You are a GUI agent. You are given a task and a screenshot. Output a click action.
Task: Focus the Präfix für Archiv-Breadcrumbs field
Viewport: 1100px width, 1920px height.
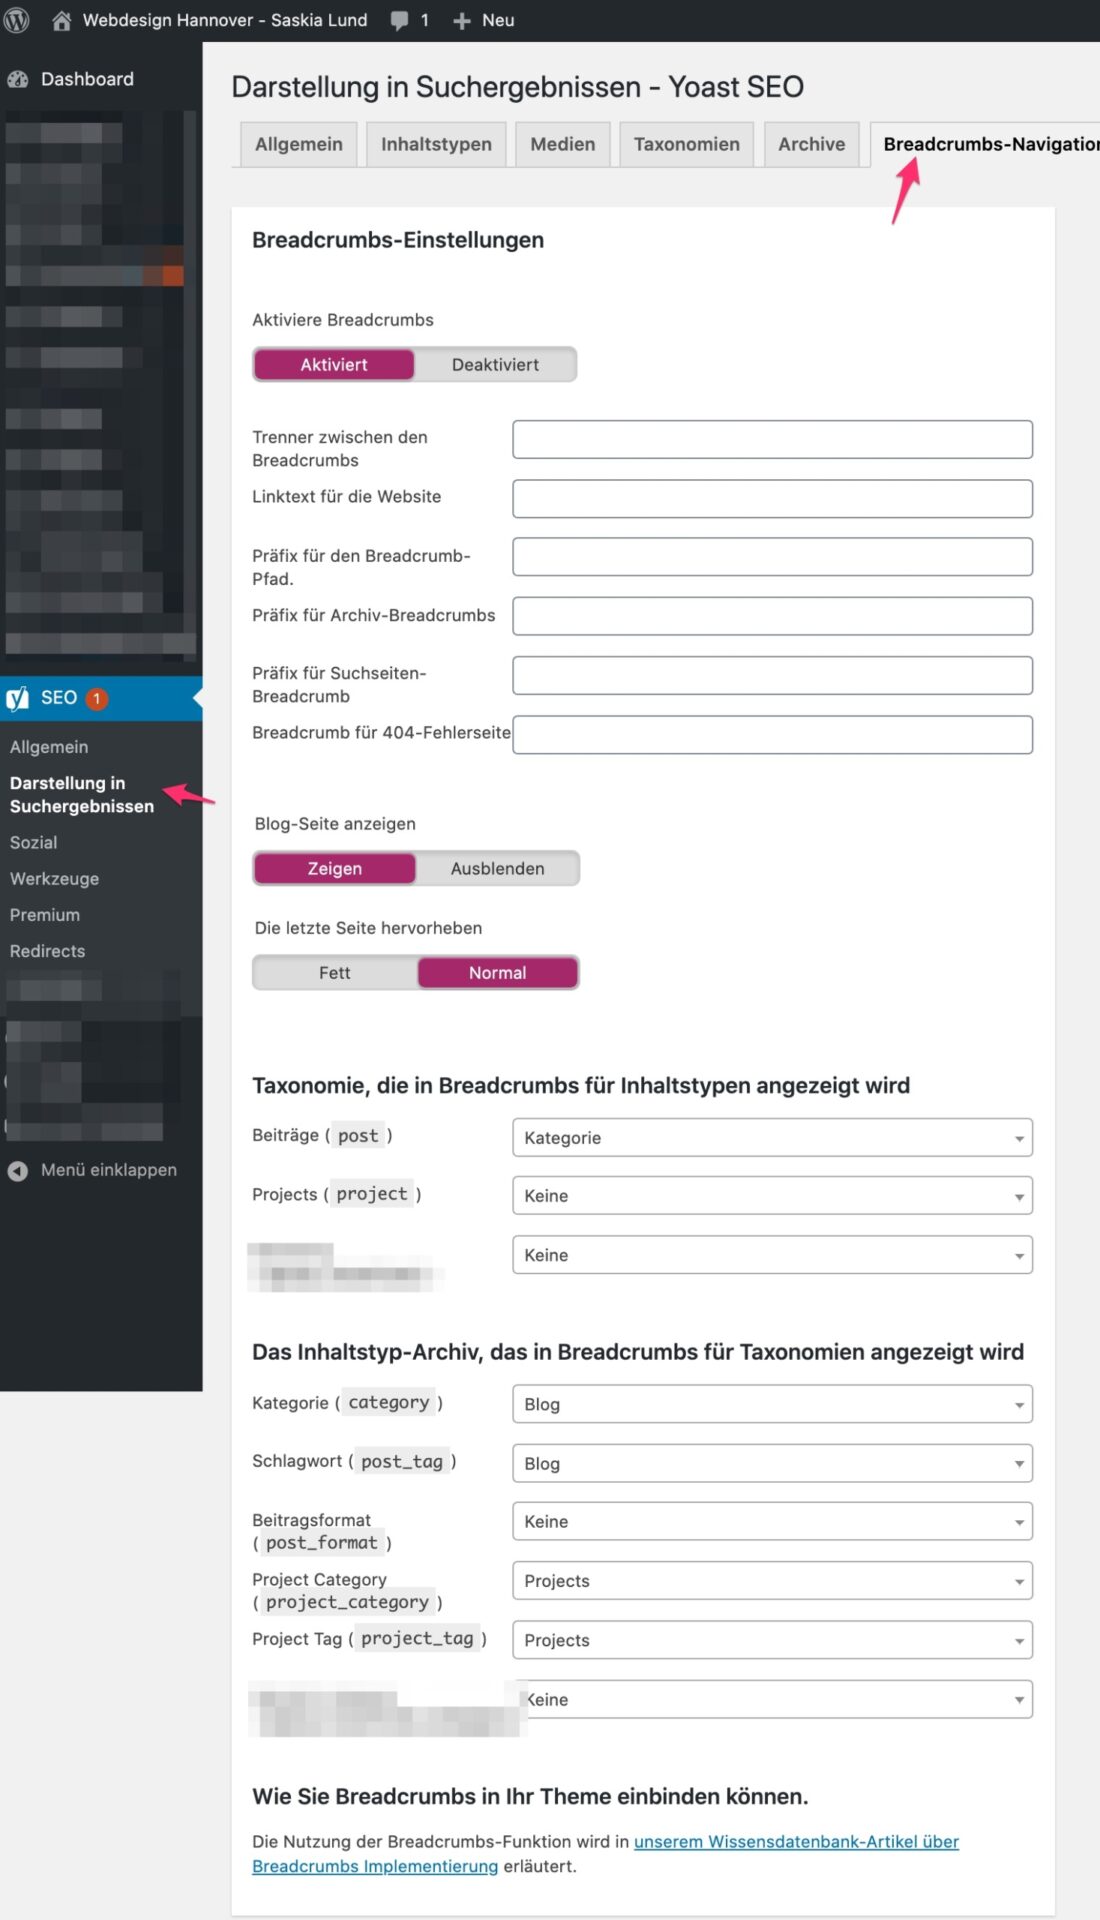pyautogui.click(x=772, y=616)
